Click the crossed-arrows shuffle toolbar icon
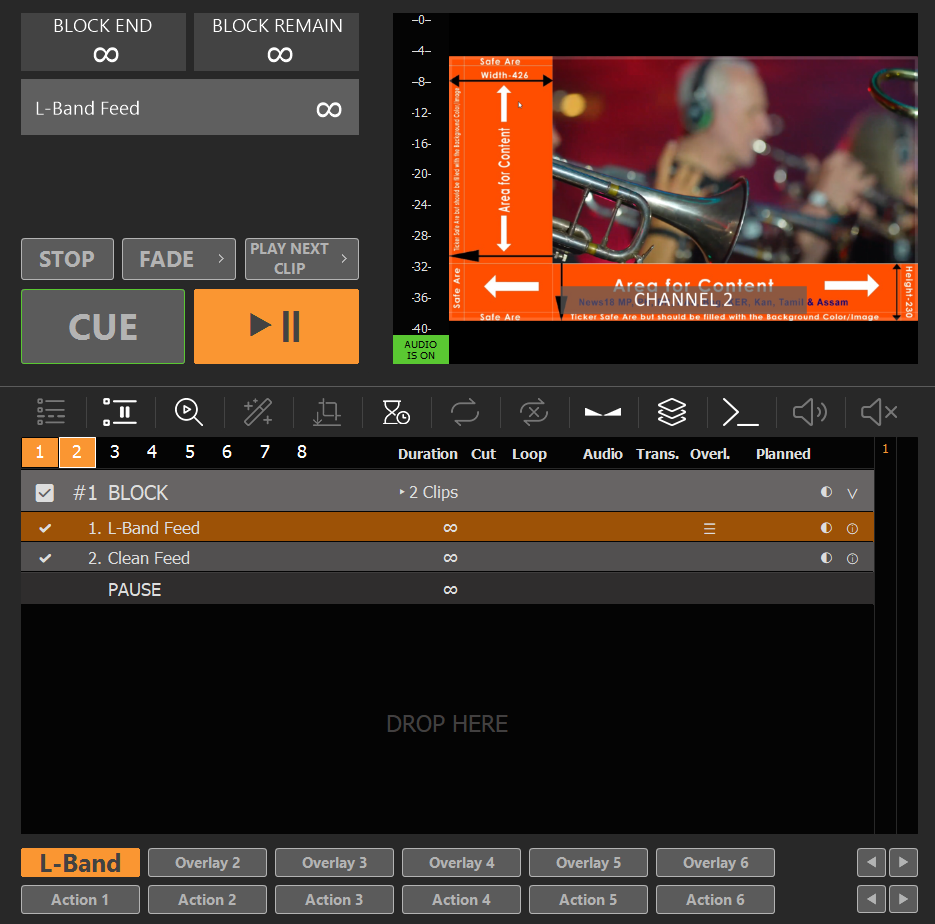 (x=534, y=412)
